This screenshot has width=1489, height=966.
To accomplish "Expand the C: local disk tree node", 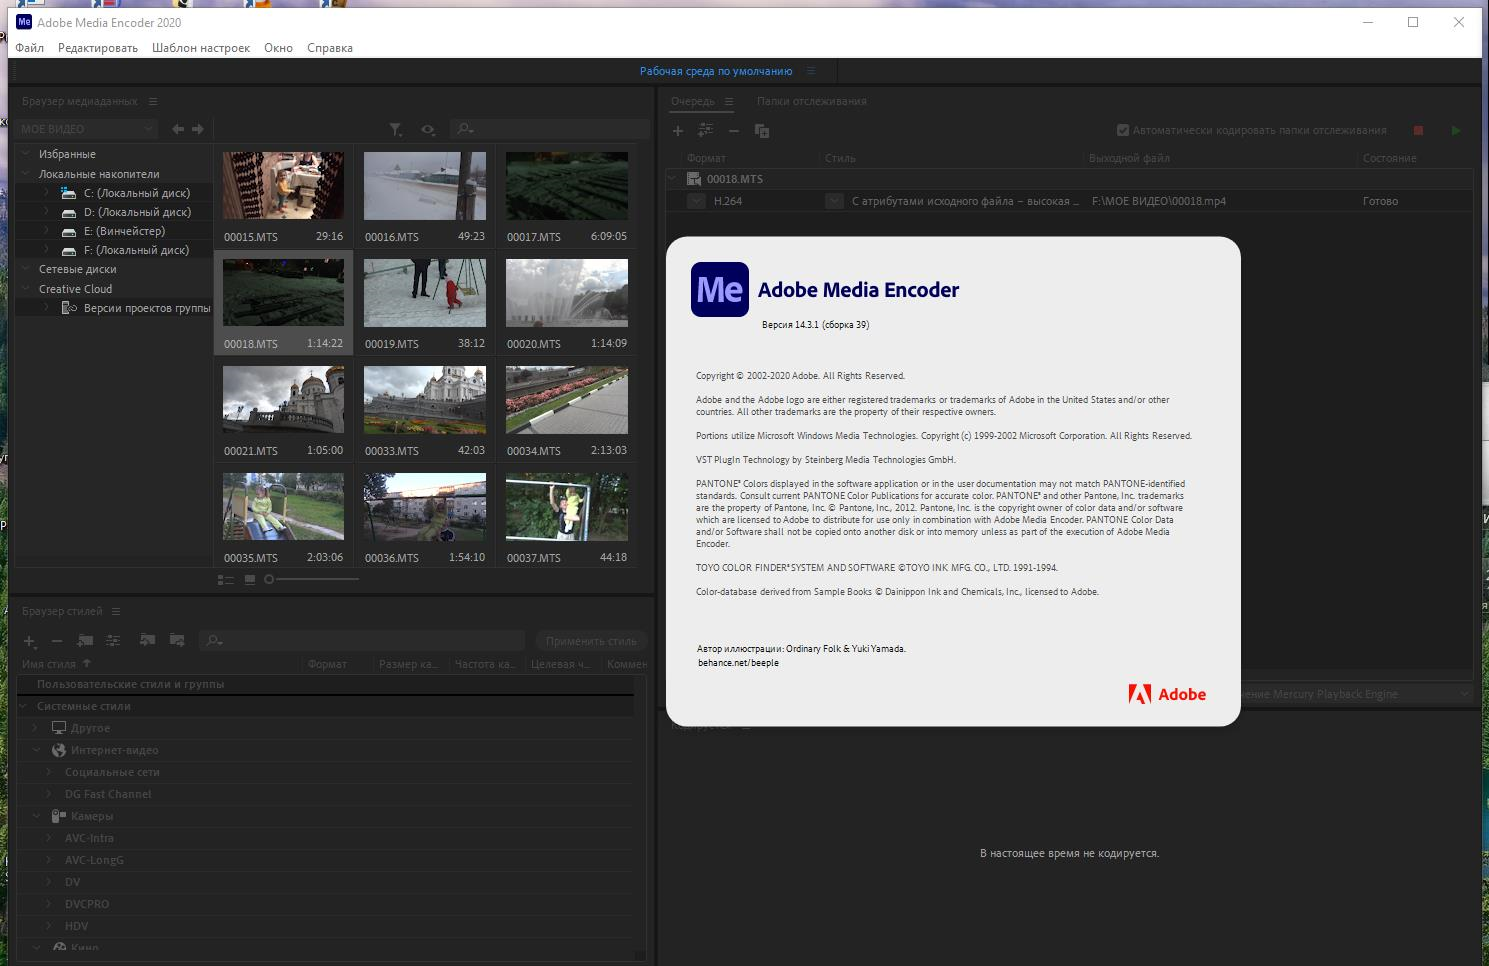I will [46, 193].
